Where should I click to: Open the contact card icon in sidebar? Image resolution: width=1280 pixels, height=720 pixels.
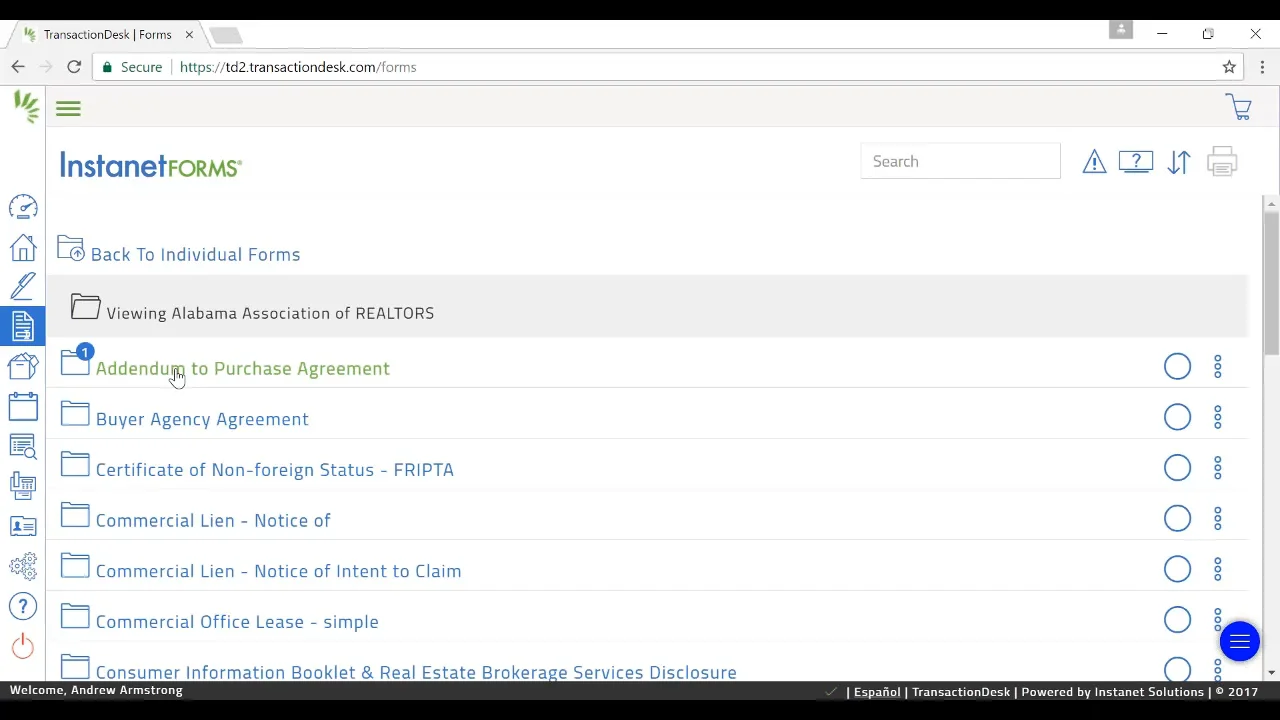click(x=23, y=526)
